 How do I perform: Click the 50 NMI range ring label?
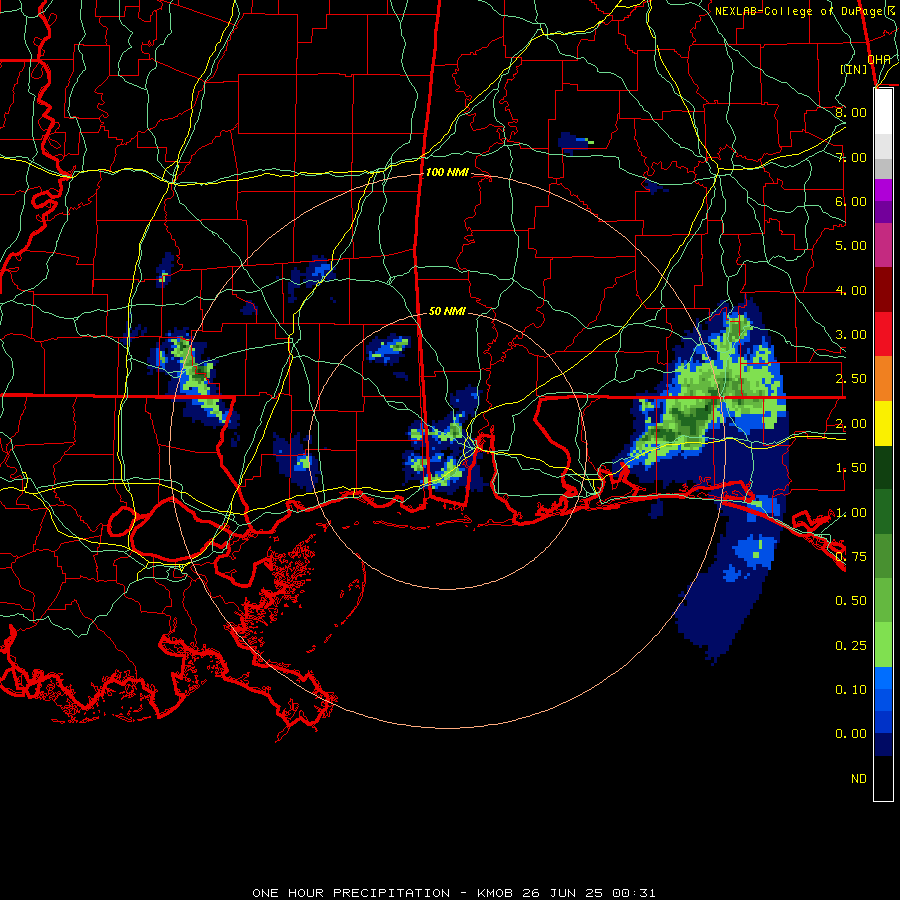[447, 311]
